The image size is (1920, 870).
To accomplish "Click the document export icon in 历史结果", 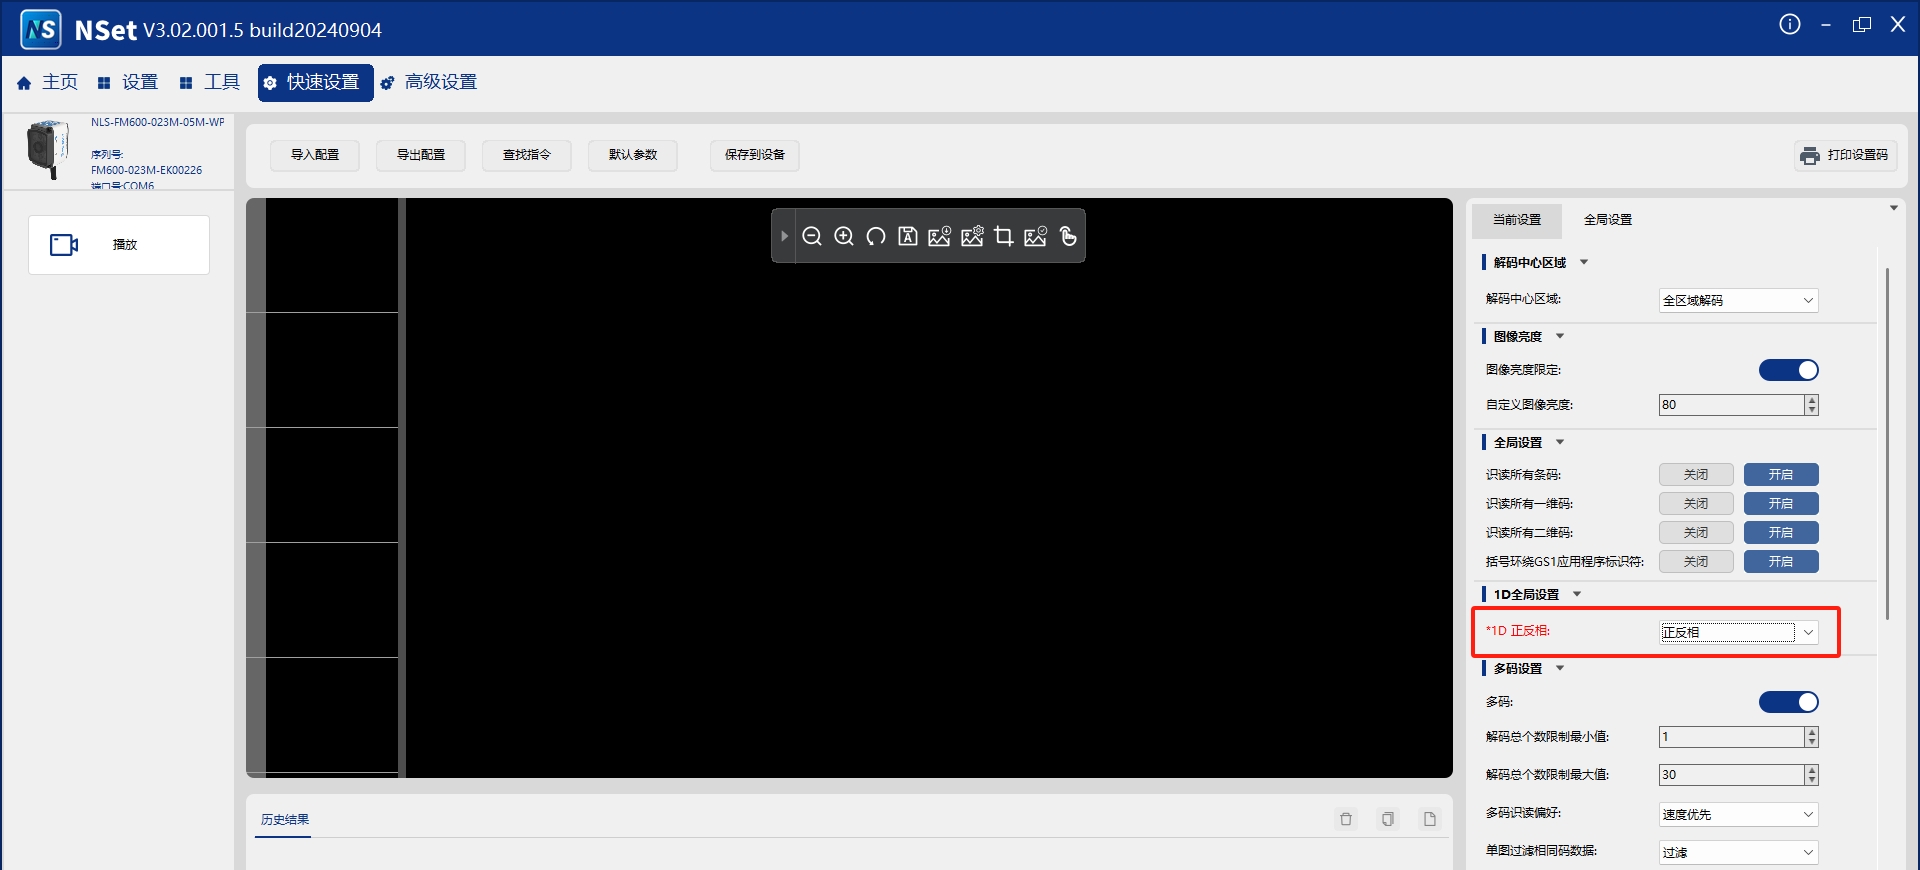I will click(x=1430, y=819).
